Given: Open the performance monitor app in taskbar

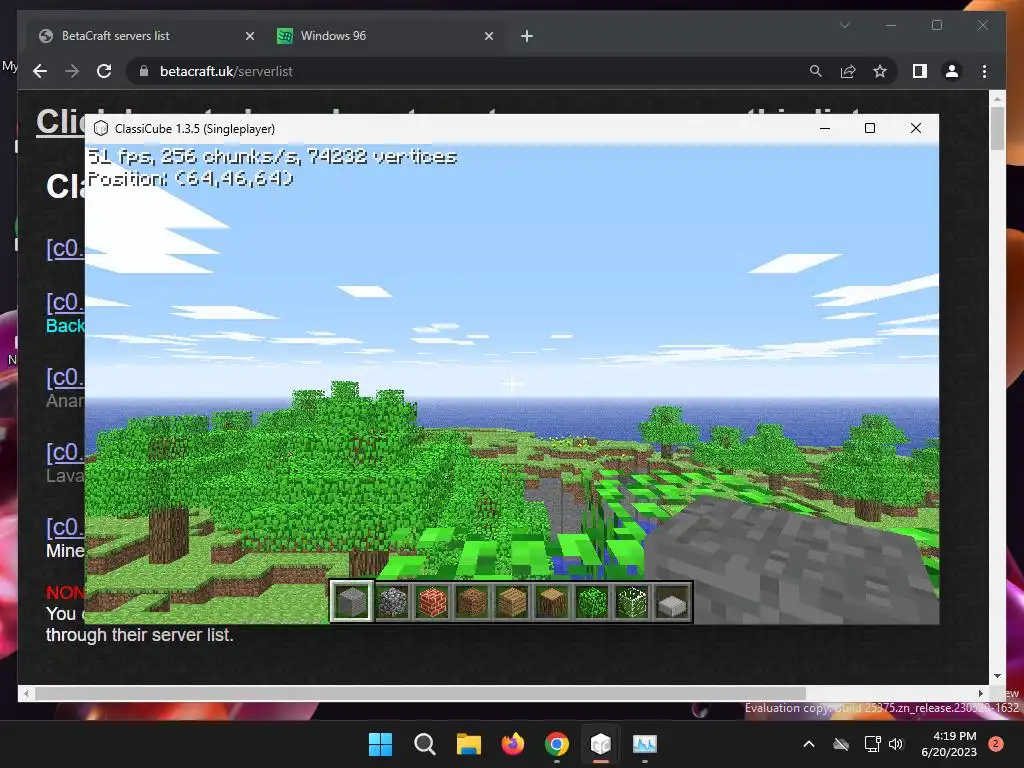Looking at the screenshot, I should [645, 744].
